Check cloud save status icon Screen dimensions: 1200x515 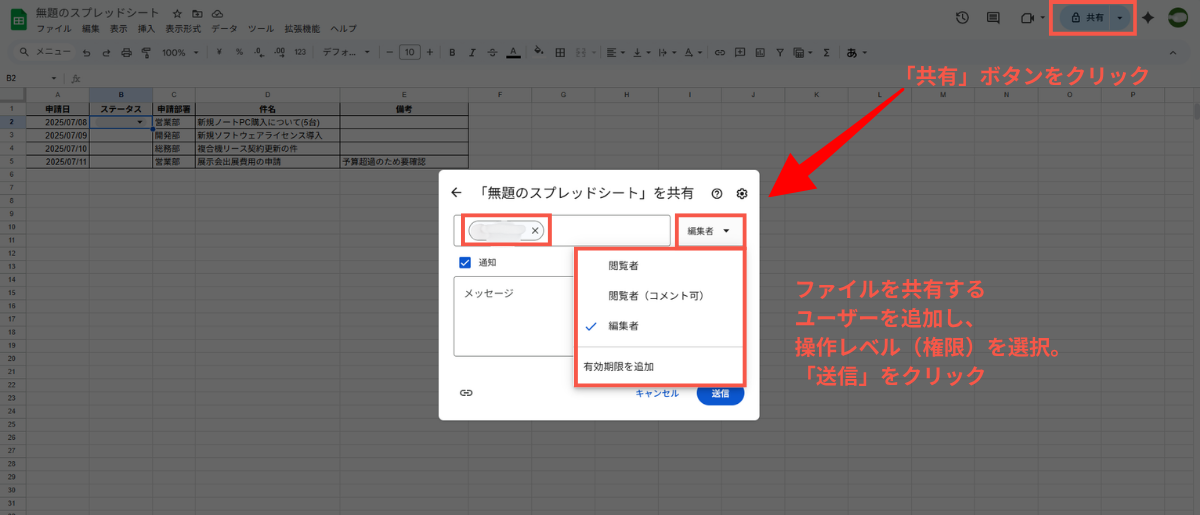217,13
